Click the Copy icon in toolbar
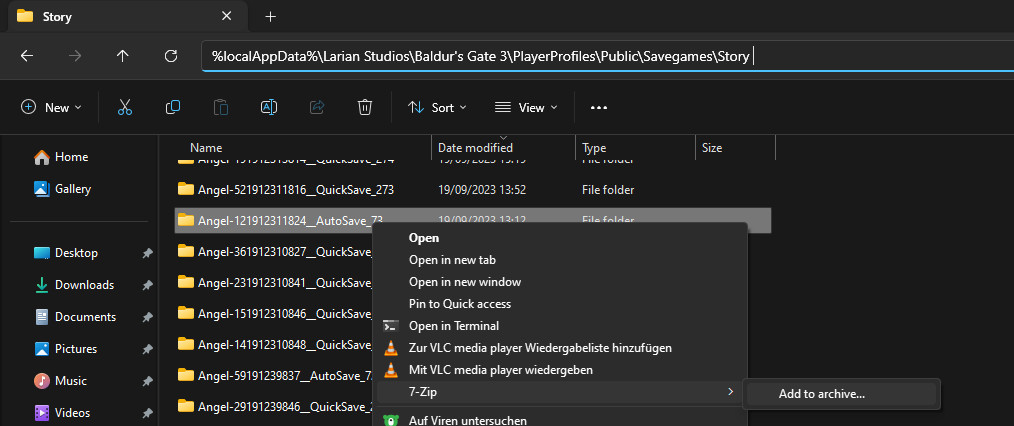This screenshot has height=426, width=1014. [173, 107]
